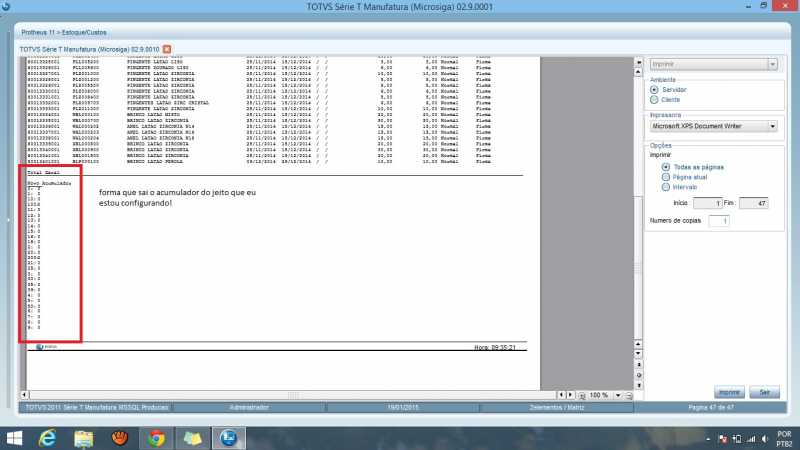Click the POR PTB2 language indicator
This screenshot has width=800, height=450.
784,439
